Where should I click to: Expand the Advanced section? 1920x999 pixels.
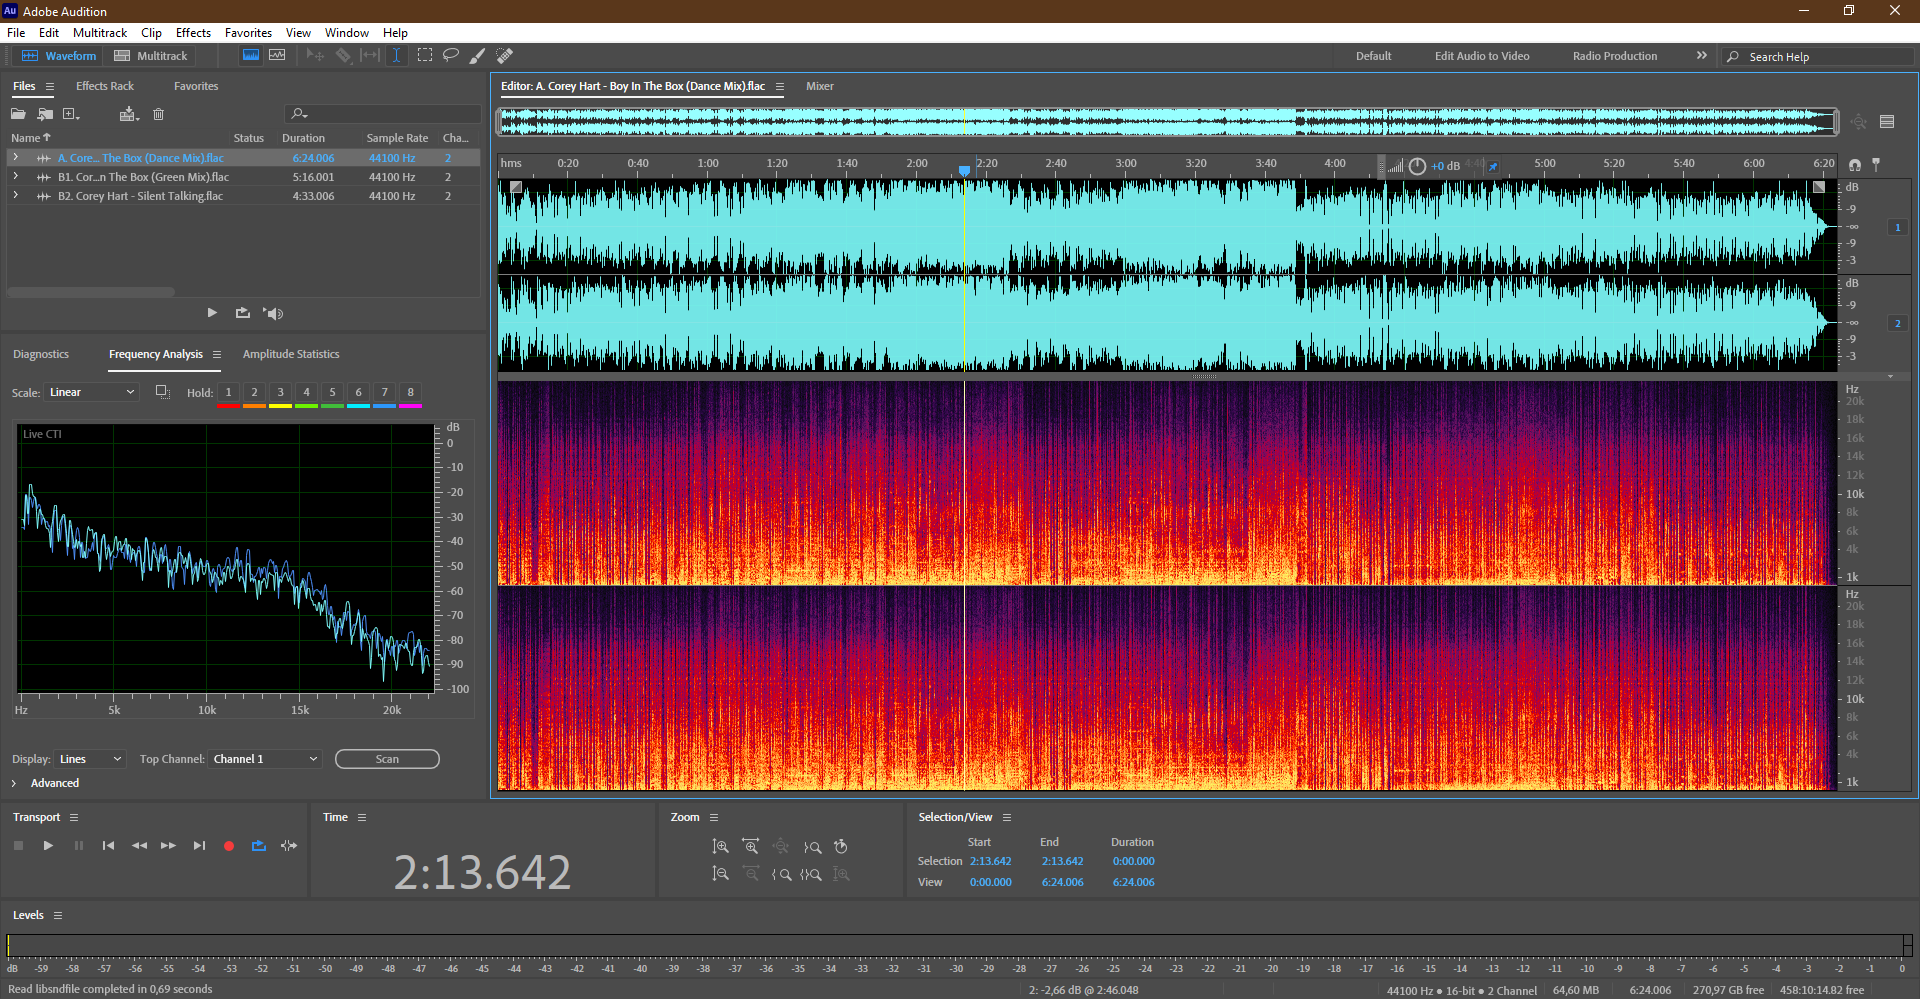pyautogui.click(x=14, y=783)
